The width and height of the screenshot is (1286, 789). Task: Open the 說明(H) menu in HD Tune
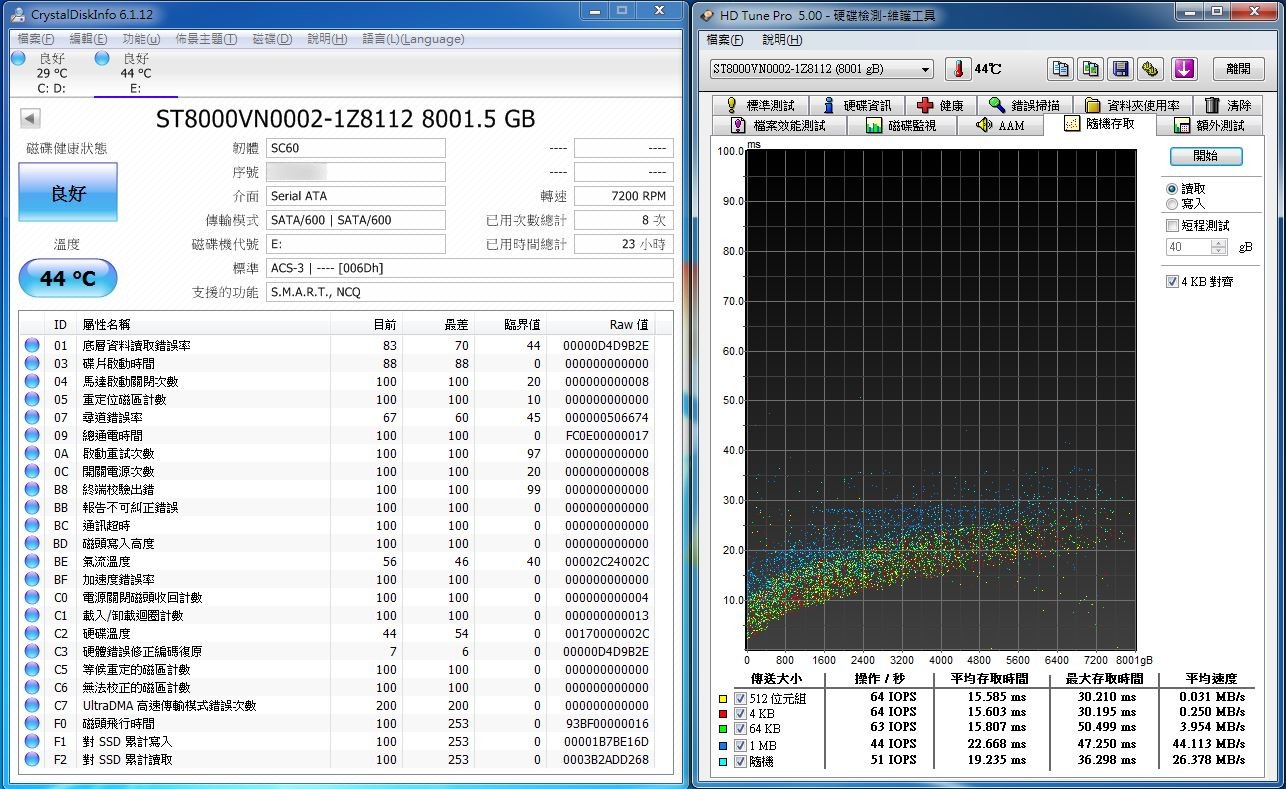782,40
